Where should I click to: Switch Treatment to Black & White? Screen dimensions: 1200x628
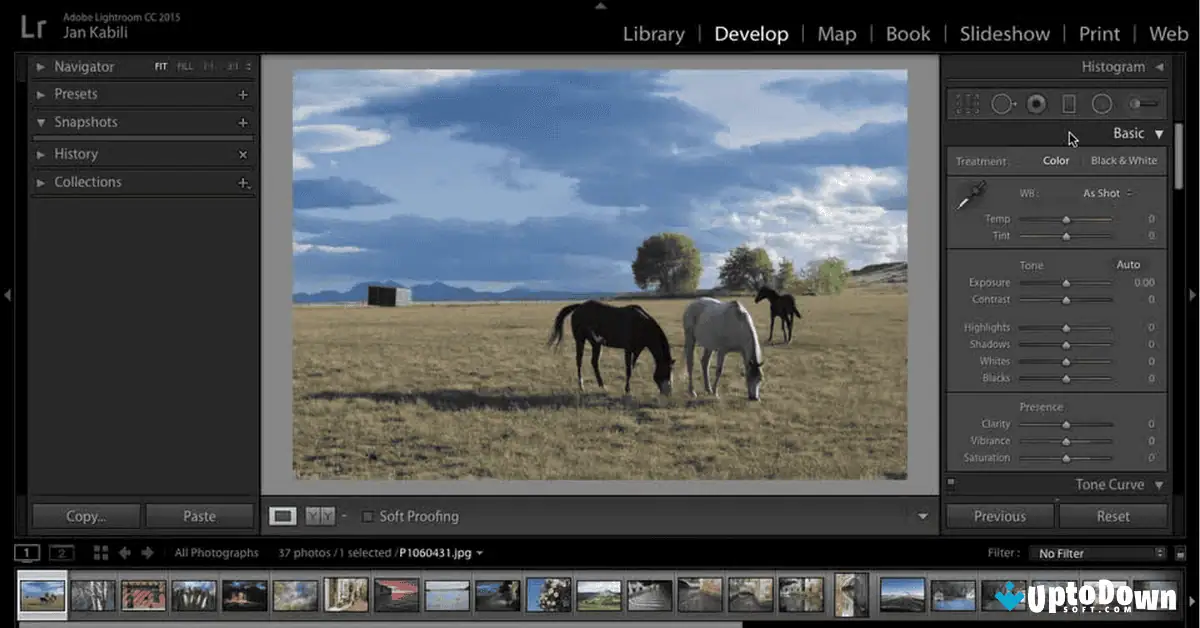pyautogui.click(x=1124, y=160)
